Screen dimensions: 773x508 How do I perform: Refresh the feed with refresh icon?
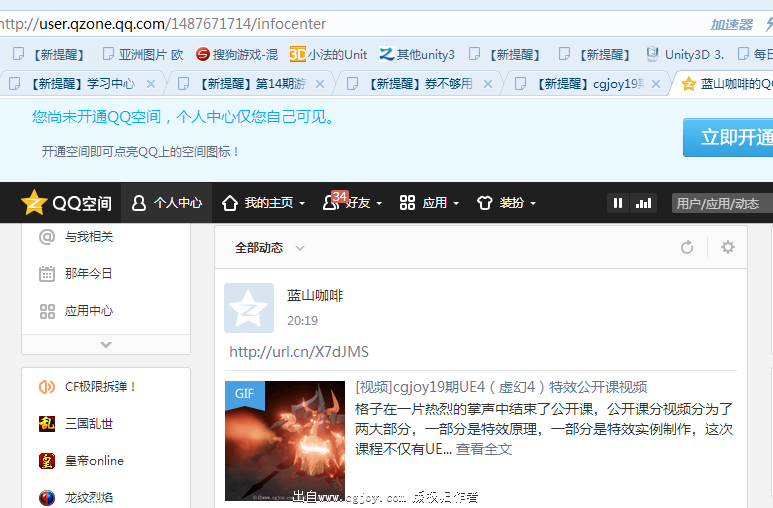[x=687, y=247]
